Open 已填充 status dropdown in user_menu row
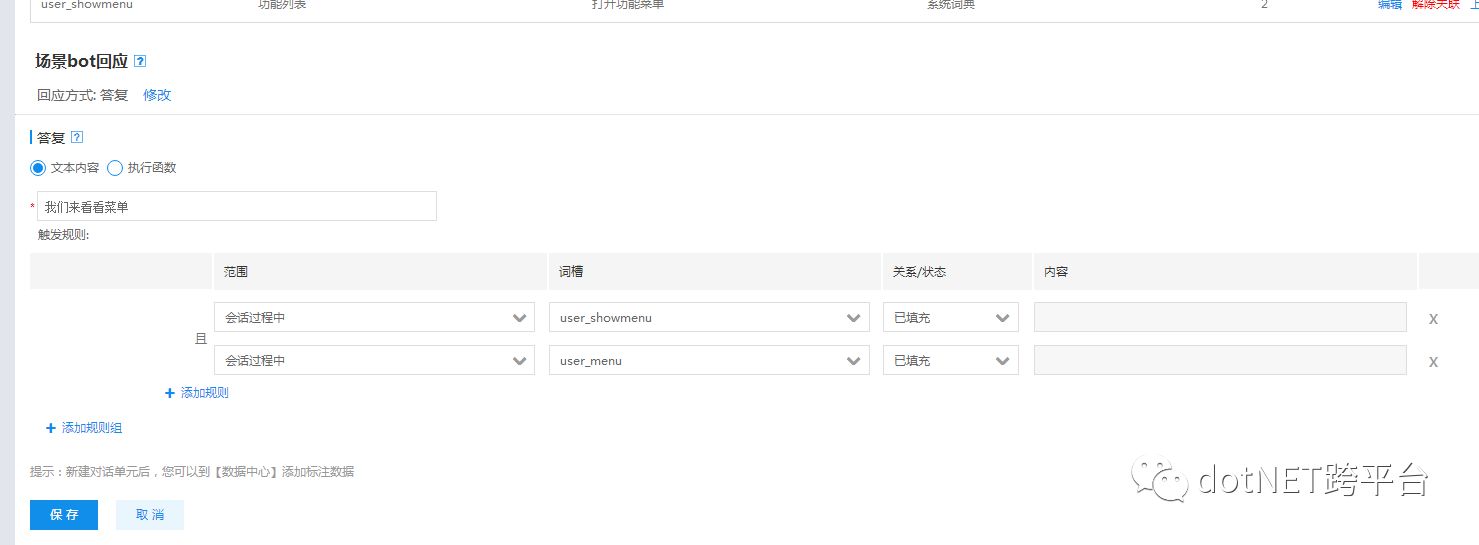Screen dimensions: 1479x545 pyautogui.click(x=951, y=360)
